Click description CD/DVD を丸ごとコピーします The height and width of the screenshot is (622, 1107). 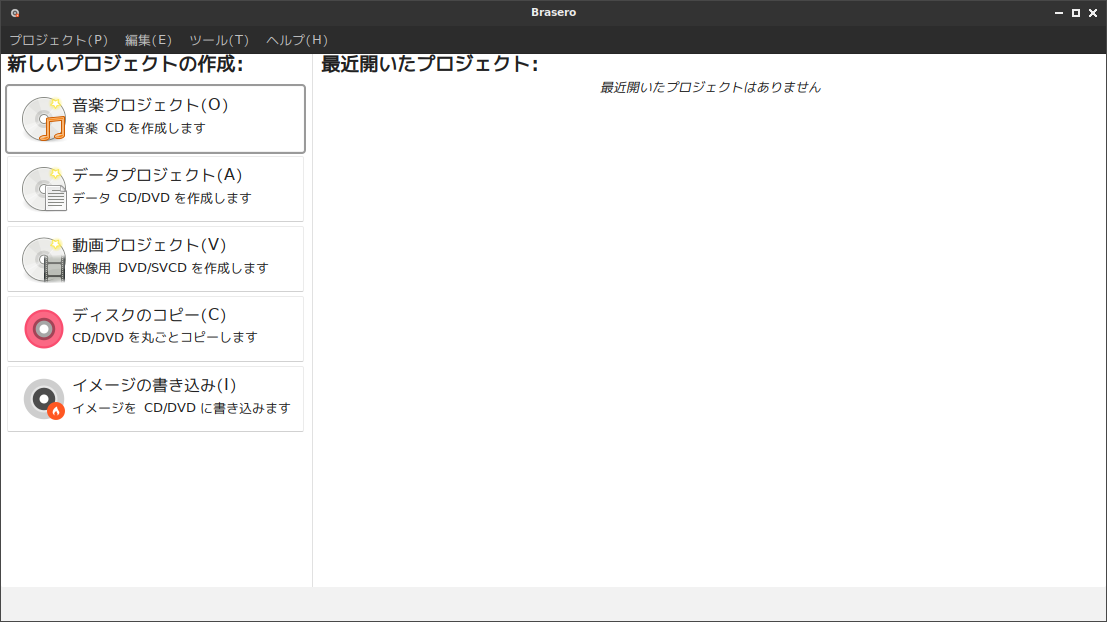(x=164, y=337)
